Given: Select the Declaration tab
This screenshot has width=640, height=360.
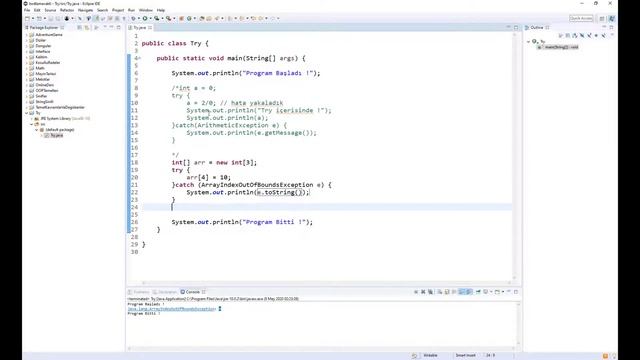Looking at the screenshot, I should [x=165, y=292].
